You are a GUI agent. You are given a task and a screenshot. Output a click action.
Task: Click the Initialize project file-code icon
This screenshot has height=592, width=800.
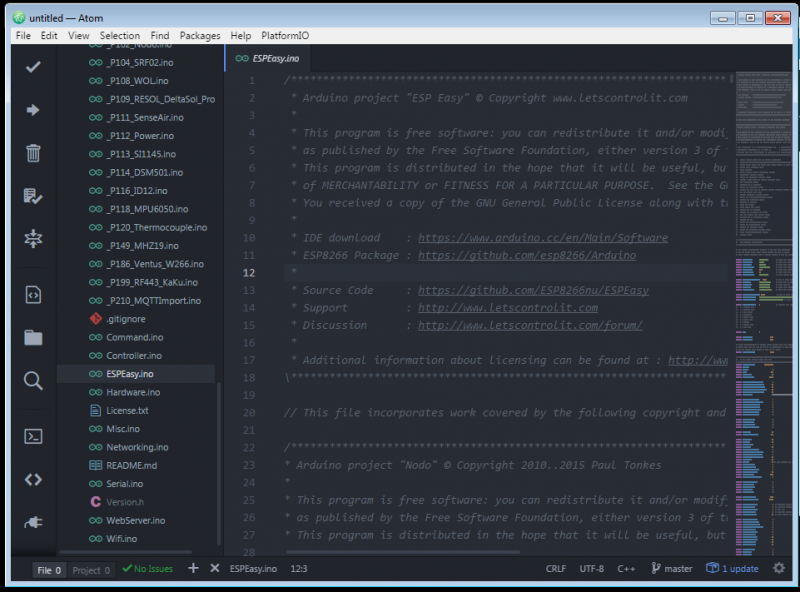coord(33,295)
